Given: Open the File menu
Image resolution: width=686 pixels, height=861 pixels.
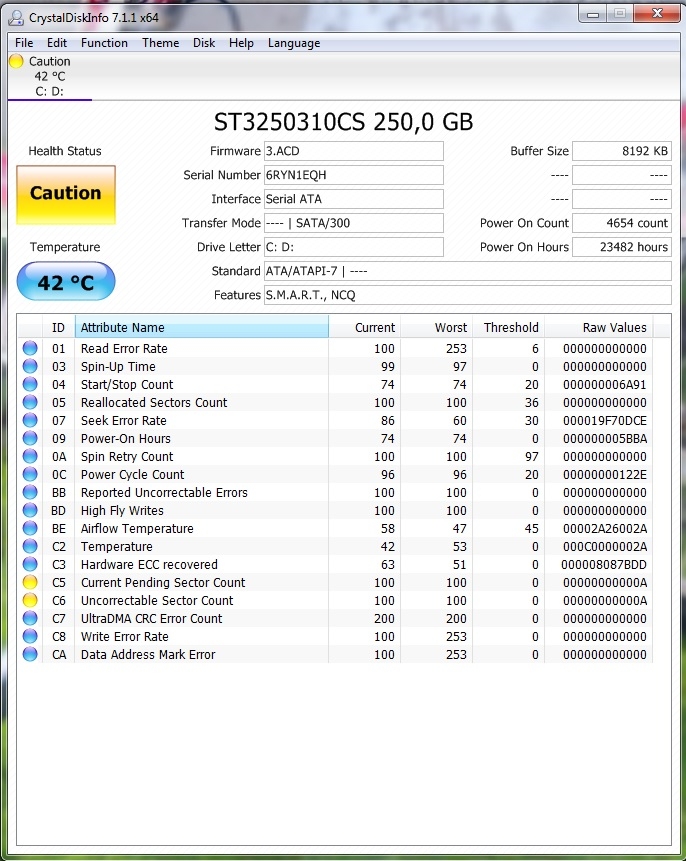Looking at the screenshot, I should tap(24, 43).
